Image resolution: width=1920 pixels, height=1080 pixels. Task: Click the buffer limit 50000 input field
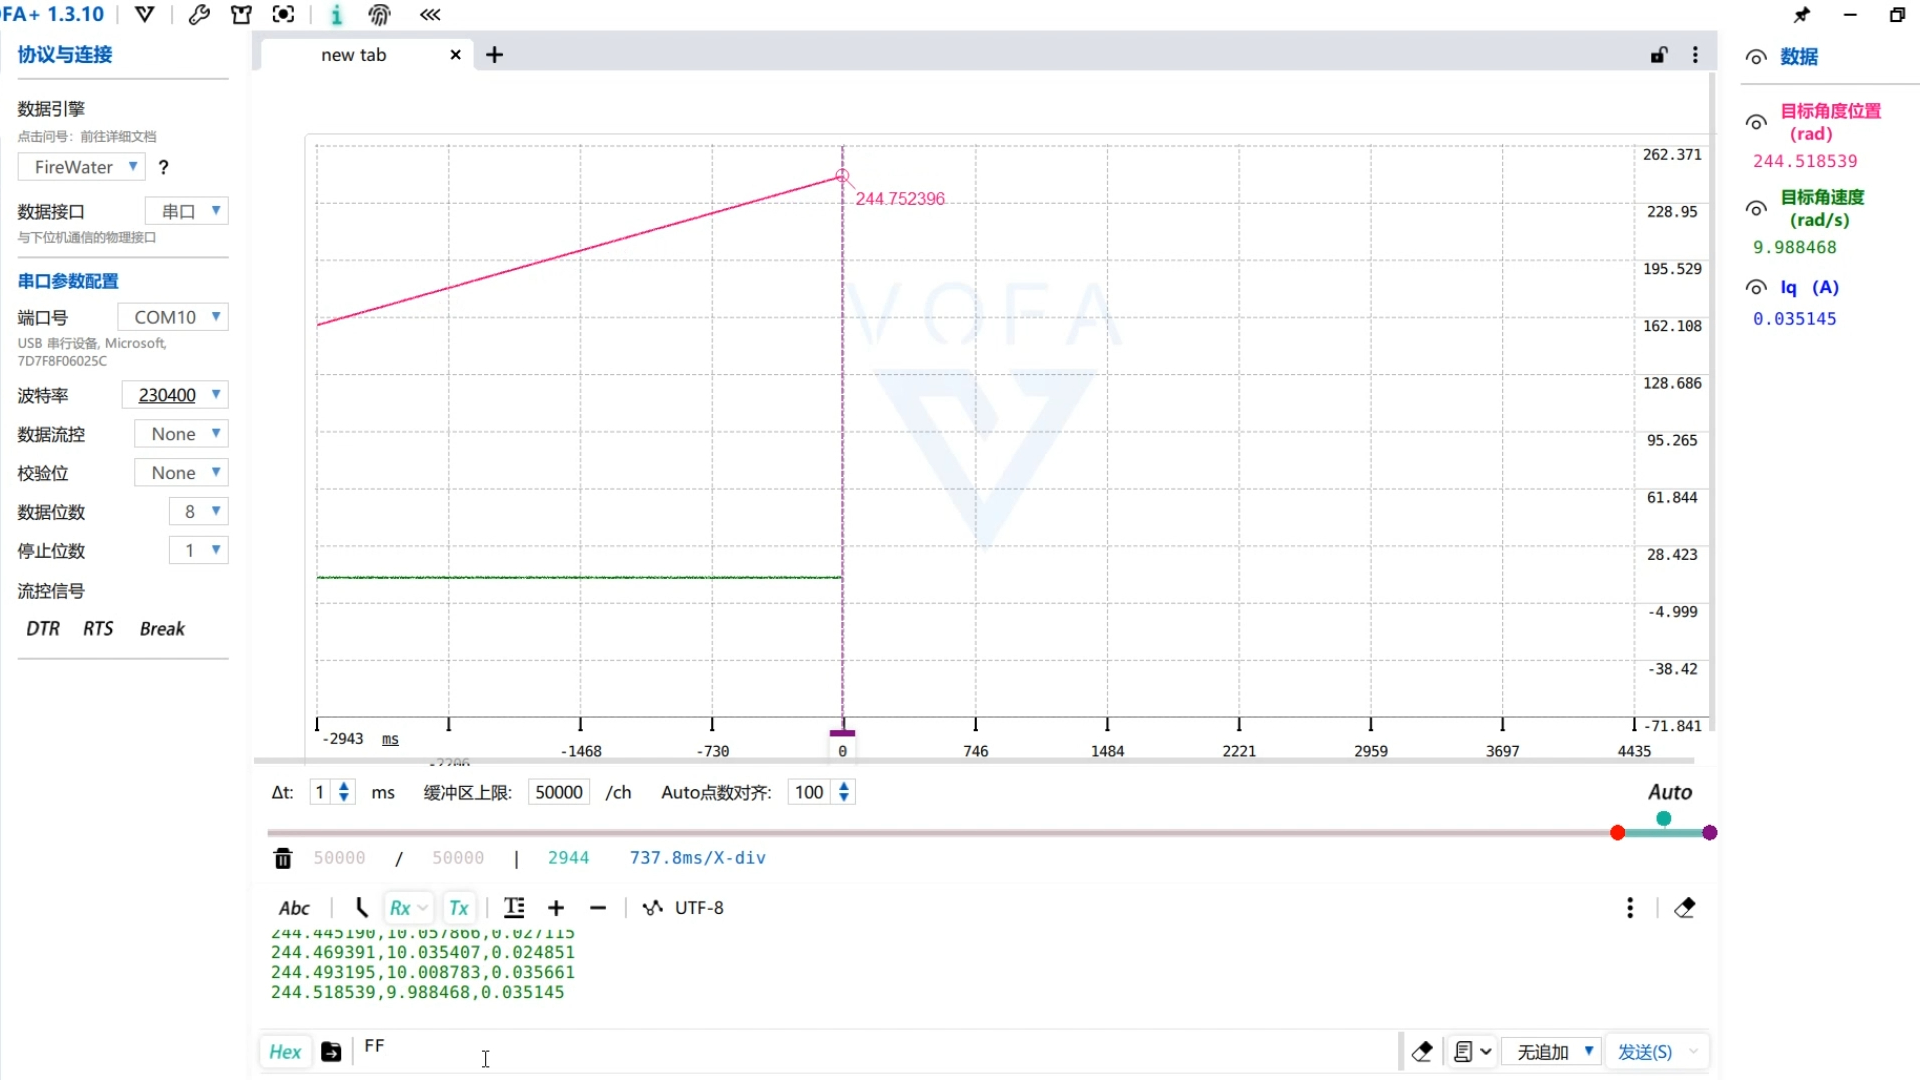(x=558, y=793)
